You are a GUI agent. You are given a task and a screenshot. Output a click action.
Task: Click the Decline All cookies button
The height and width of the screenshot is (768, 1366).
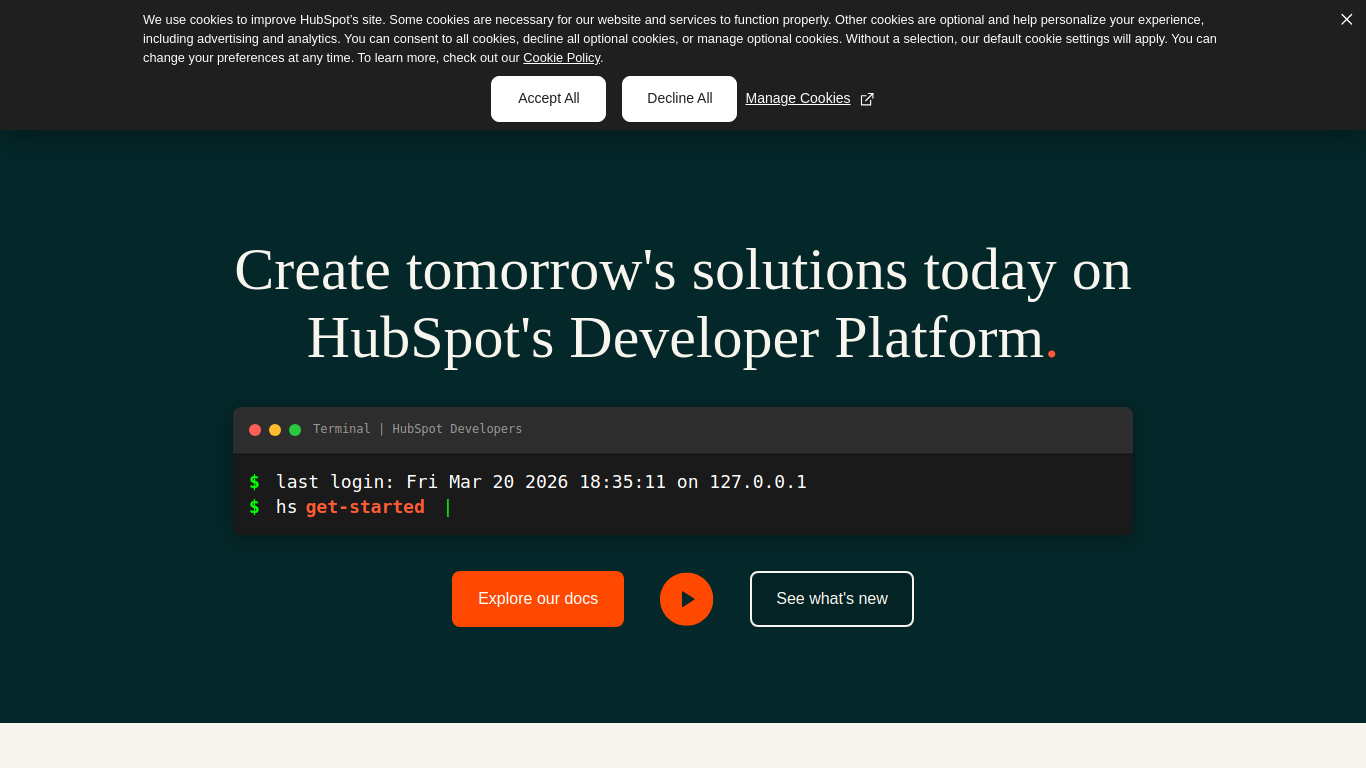(679, 99)
